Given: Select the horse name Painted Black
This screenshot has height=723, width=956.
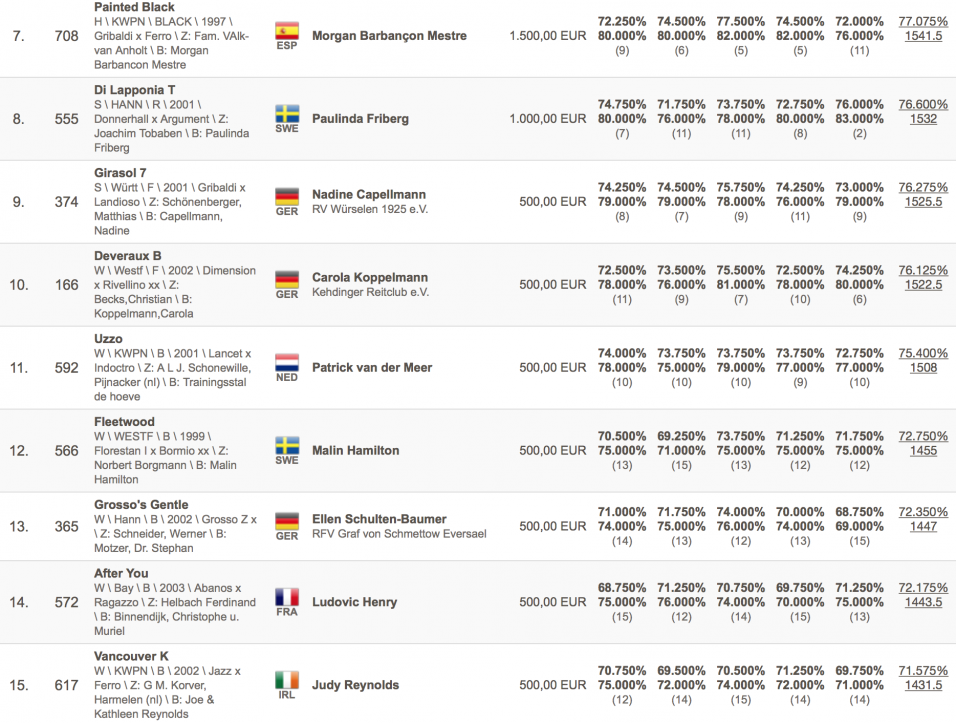Looking at the screenshot, I should tap(134, 8).
